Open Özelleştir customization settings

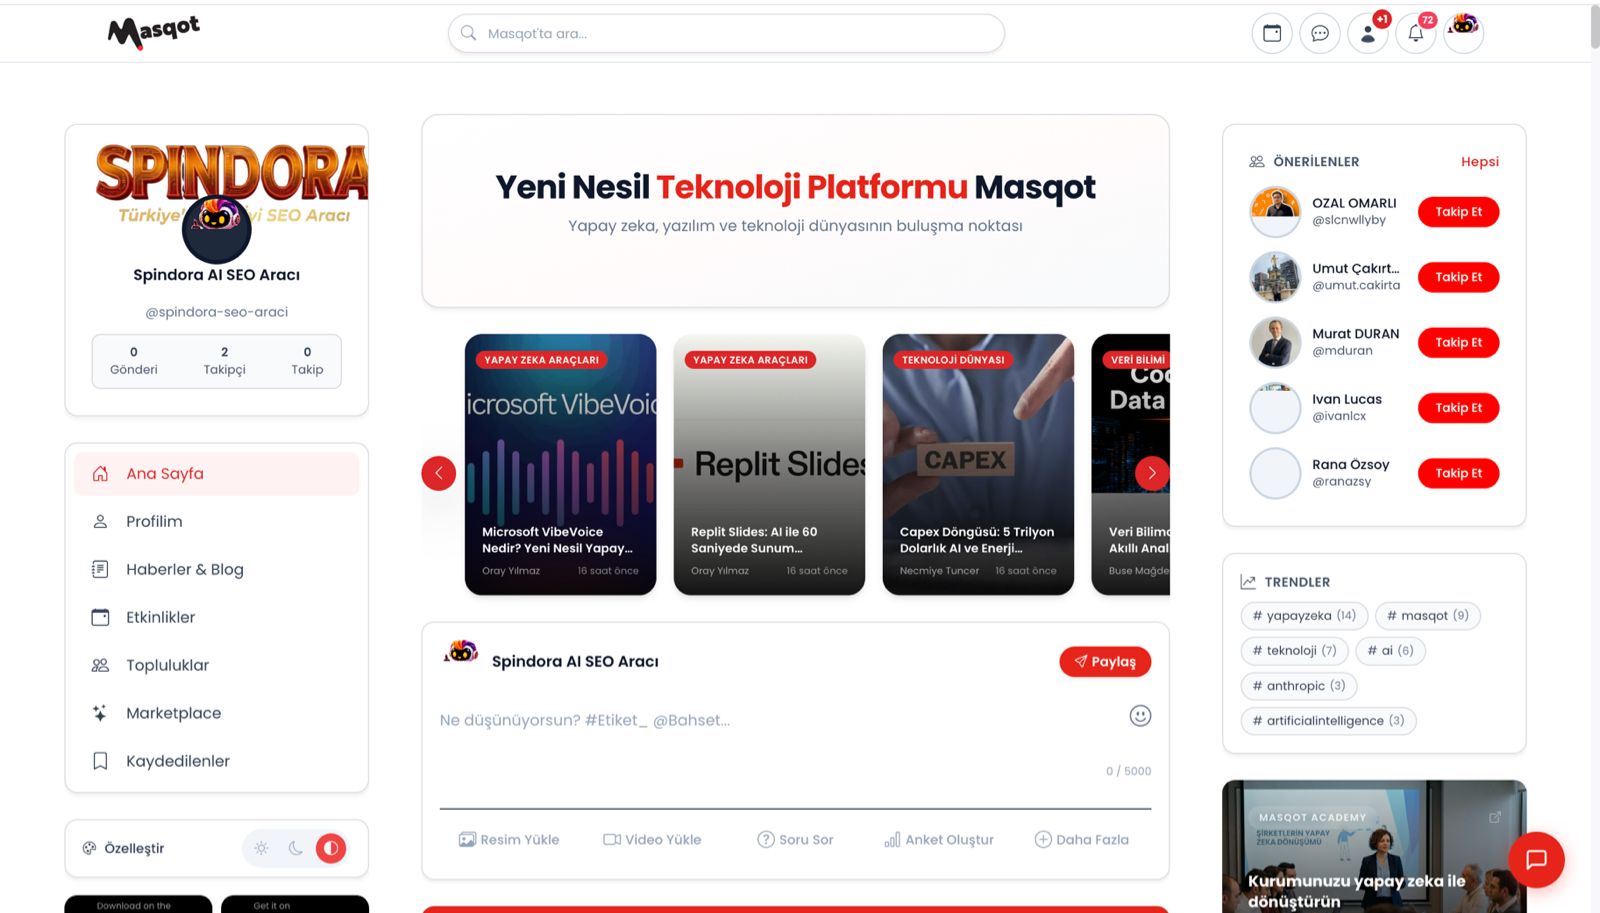point(124,848)
